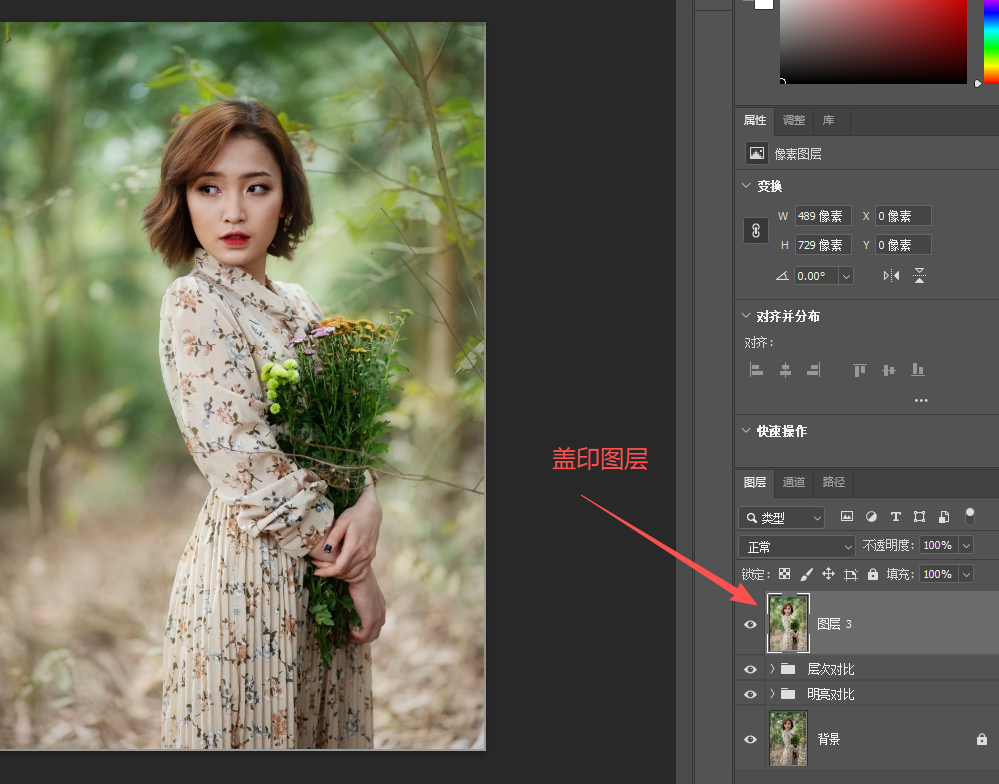Open the rotation angle dropdown
Image resolution: width=999 pixels, height=784 pixels.
(x=846, y=276)
